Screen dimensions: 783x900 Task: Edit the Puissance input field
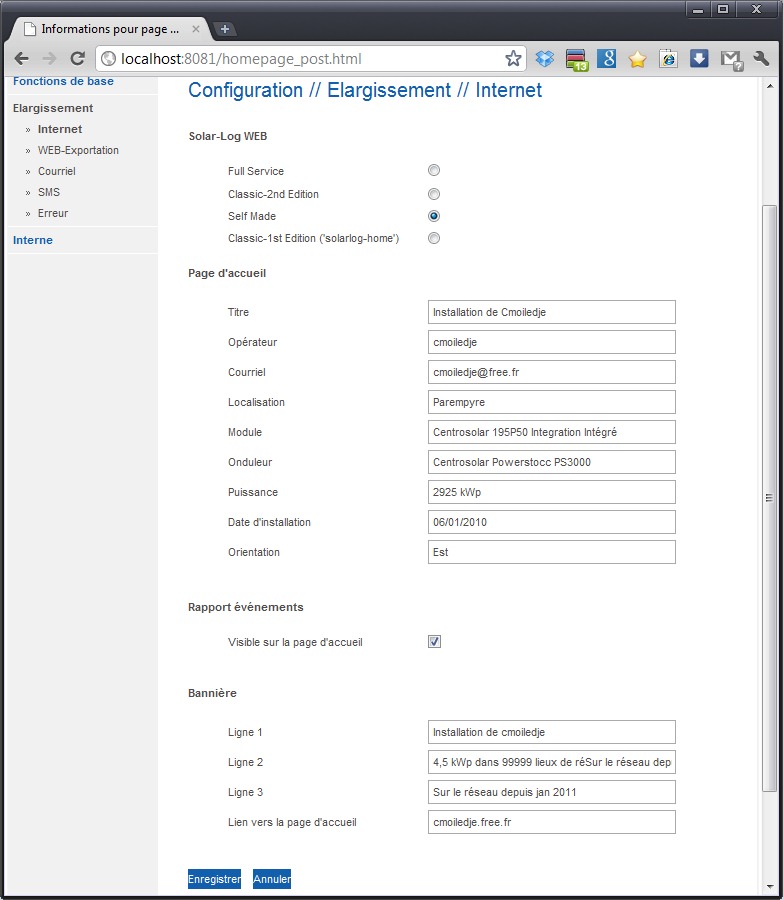click(x=552, y=492)
